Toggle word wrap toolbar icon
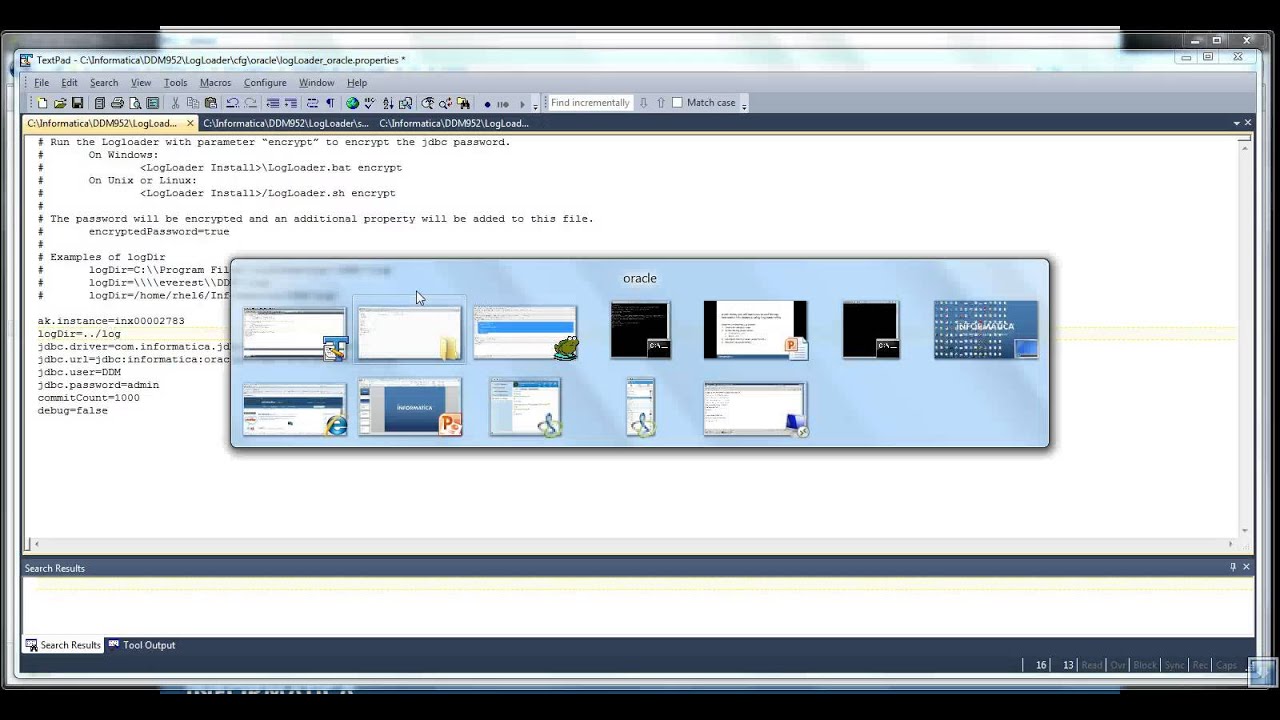 click(x=312, y=103)
